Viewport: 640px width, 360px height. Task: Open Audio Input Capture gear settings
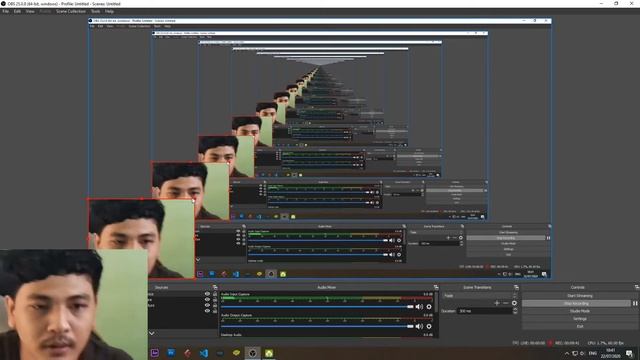click(429, 307)
